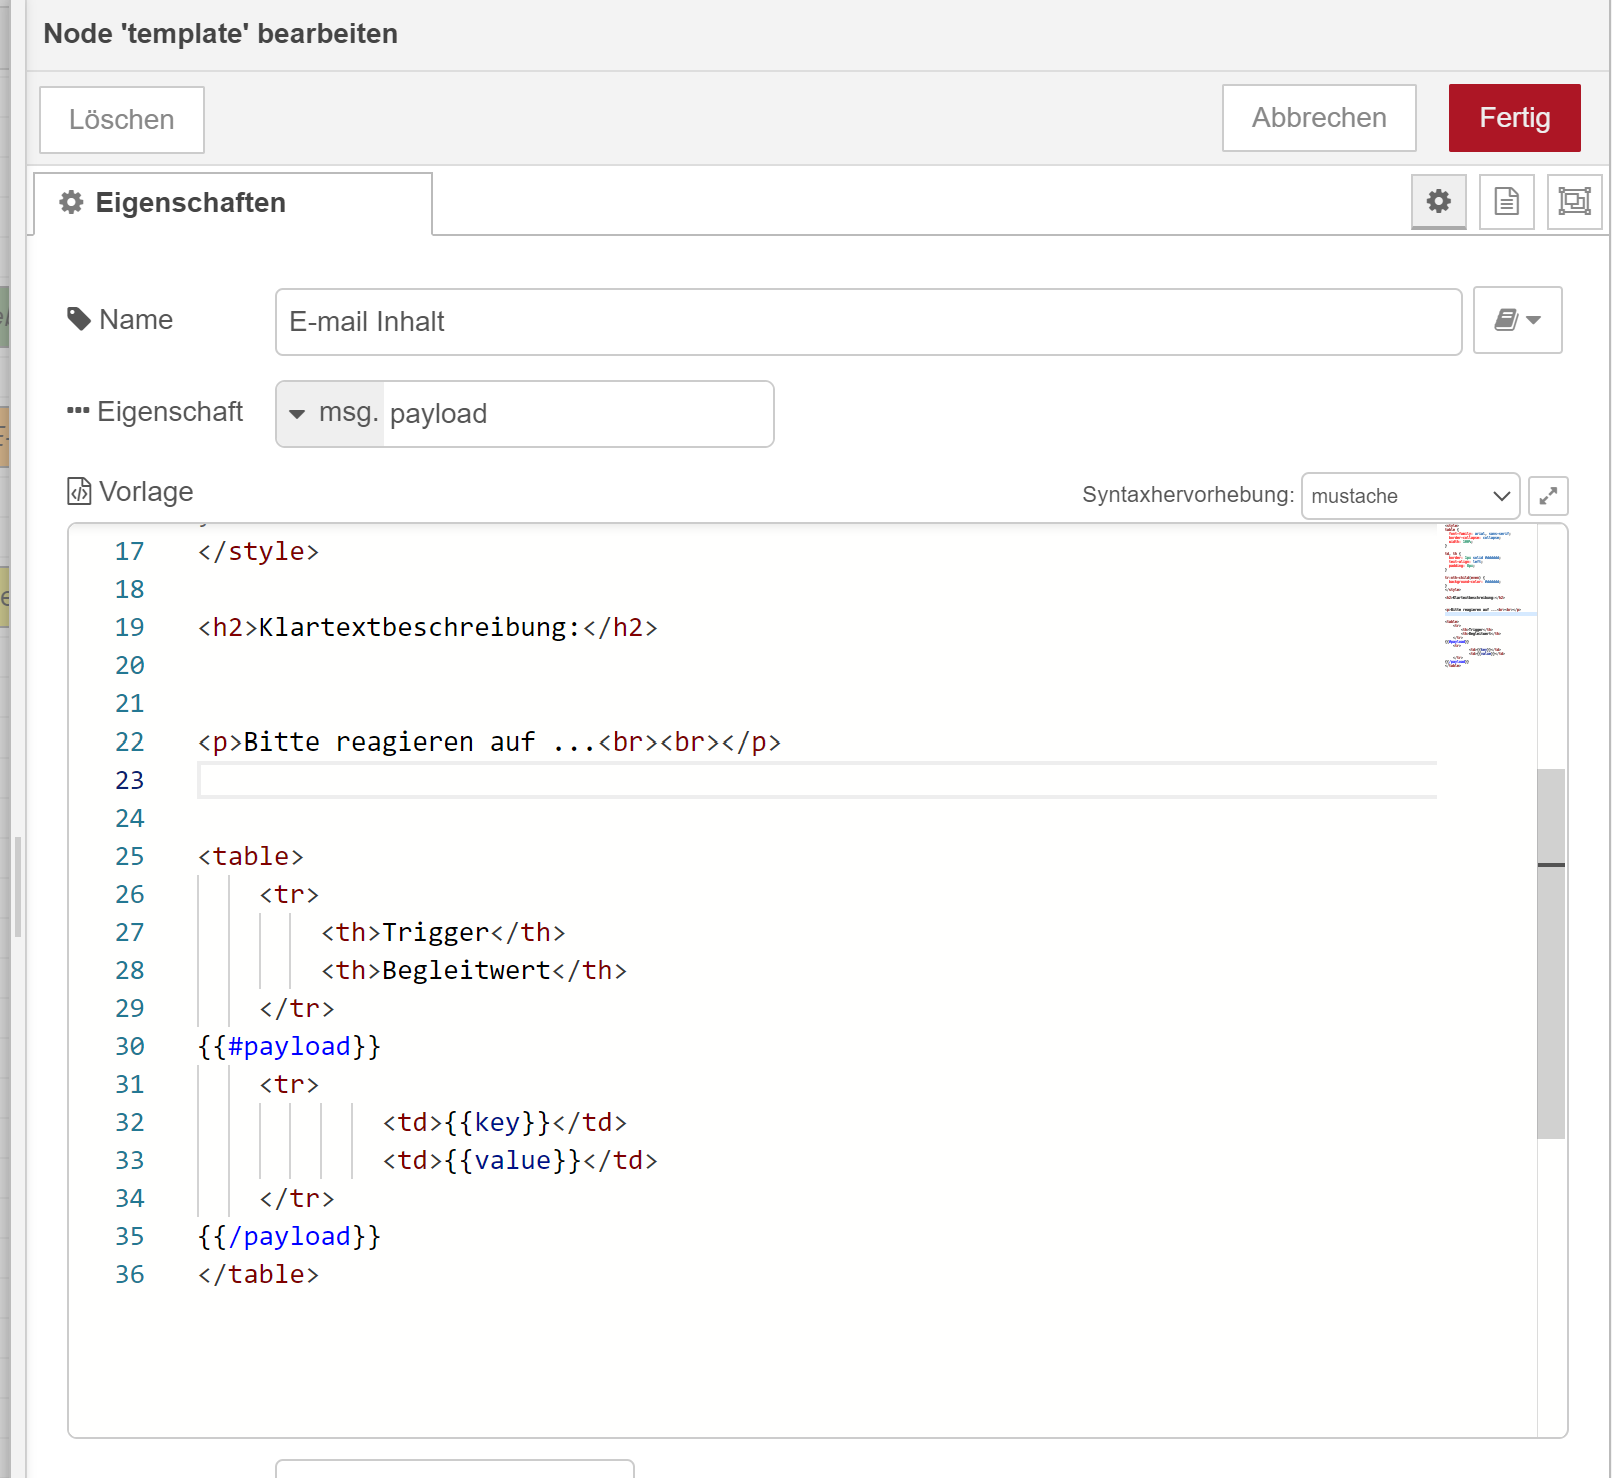The height and width of the screenshot is (1478, 1612).
Task: Open Syntaxhervorhebung mustache dropdown
Action: 1410,496
